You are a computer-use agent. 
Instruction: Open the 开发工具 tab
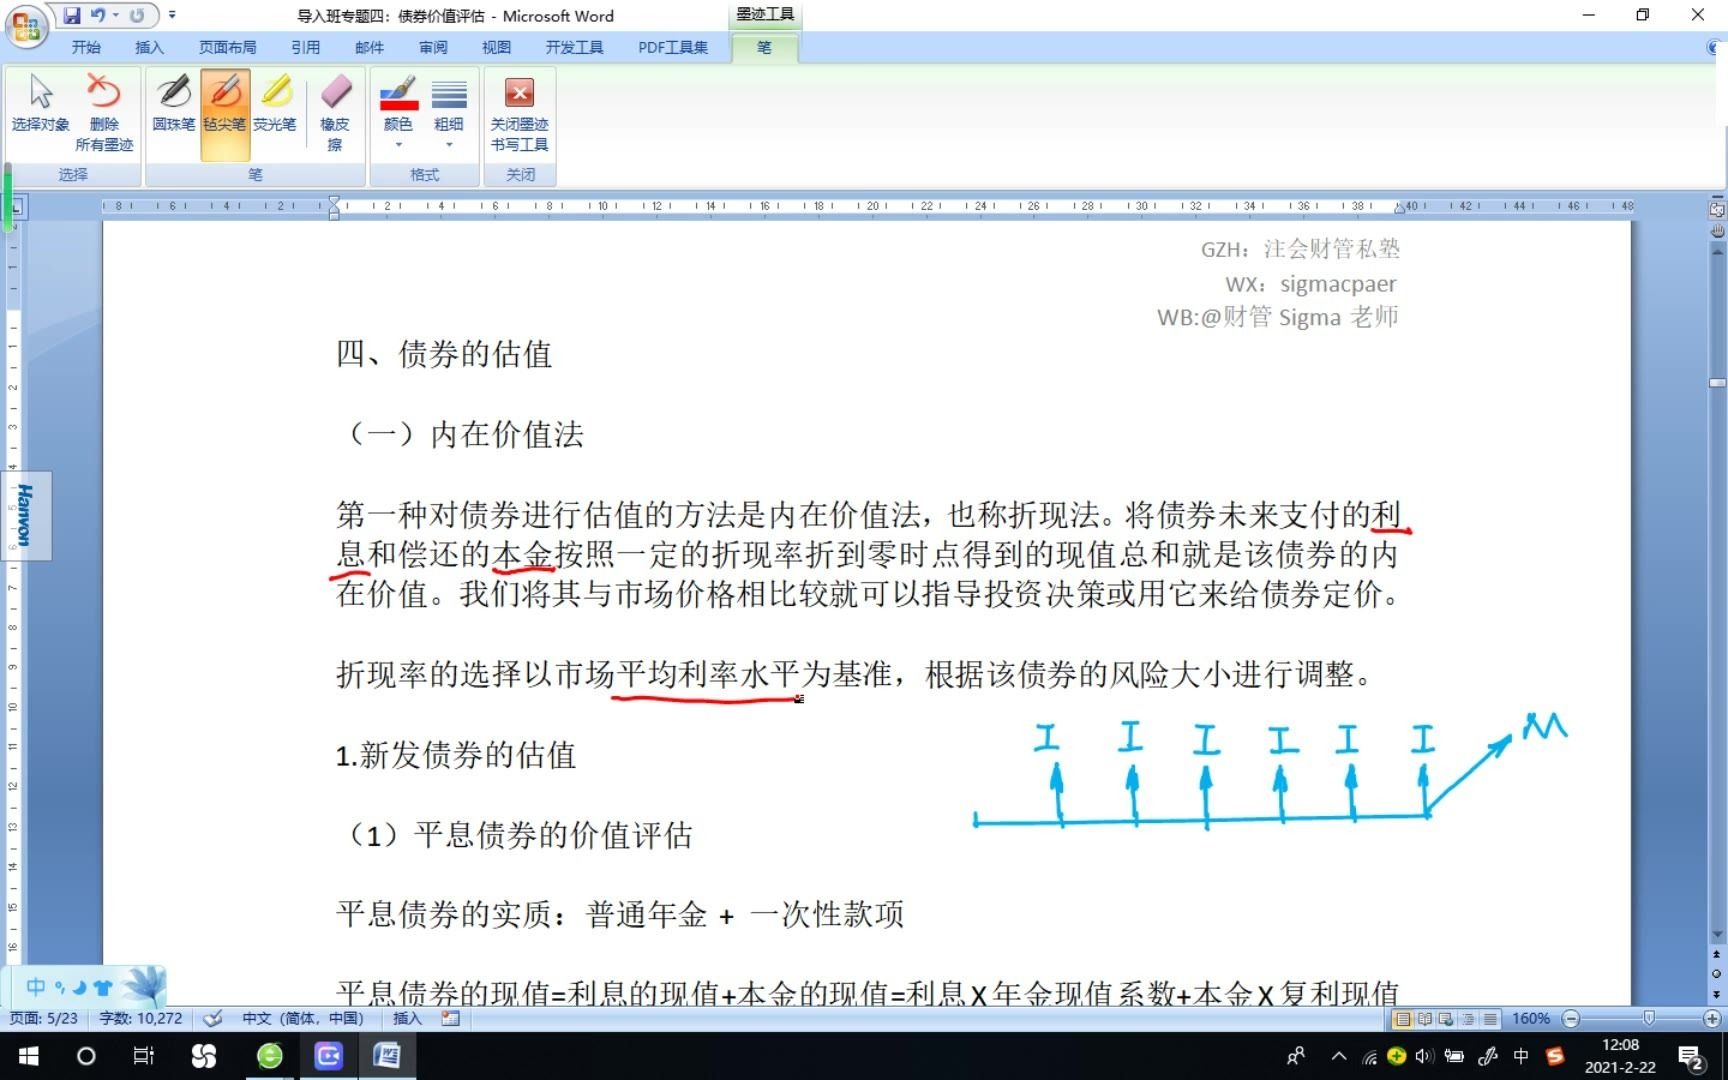(x=574, y=47)
